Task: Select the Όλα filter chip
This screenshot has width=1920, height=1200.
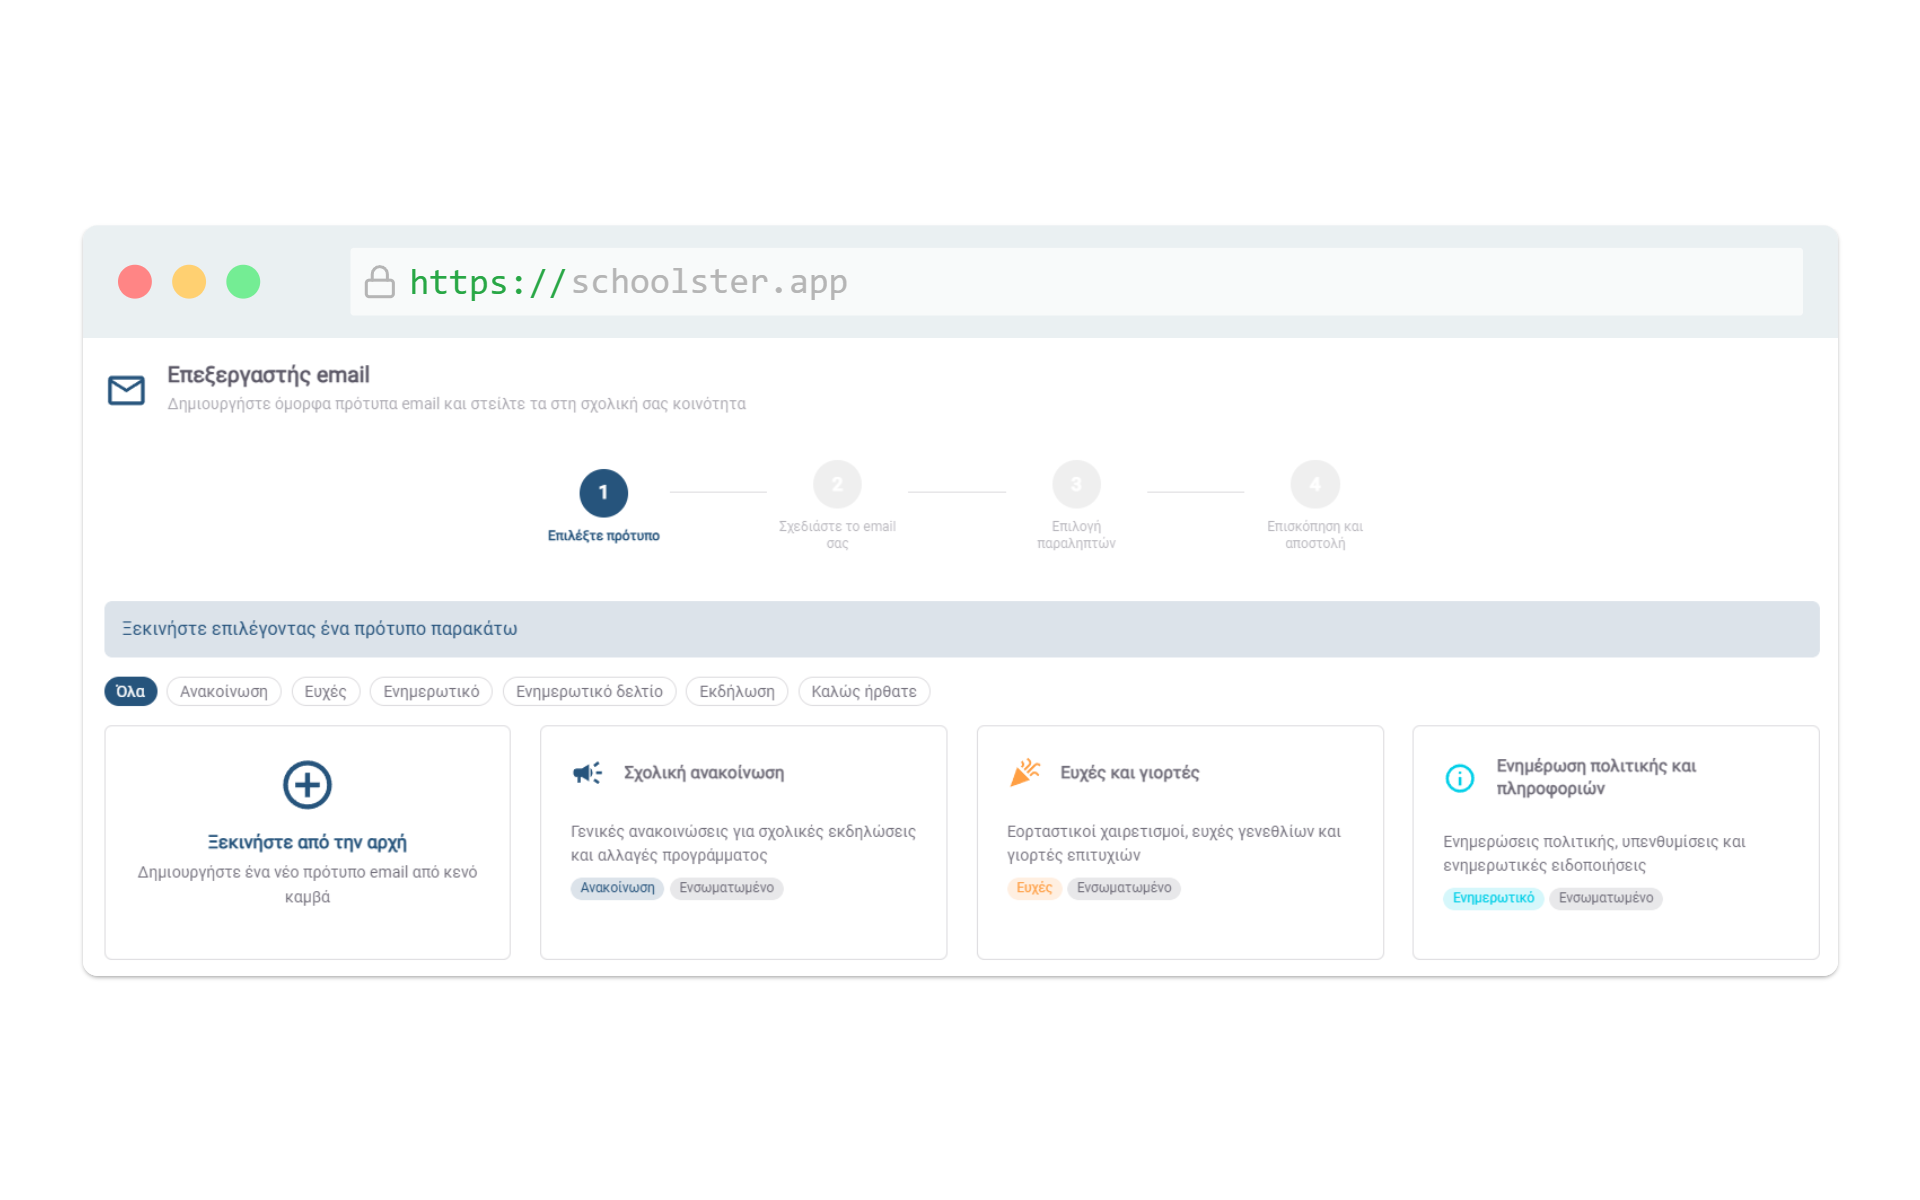Action: (x=131, y=692)
